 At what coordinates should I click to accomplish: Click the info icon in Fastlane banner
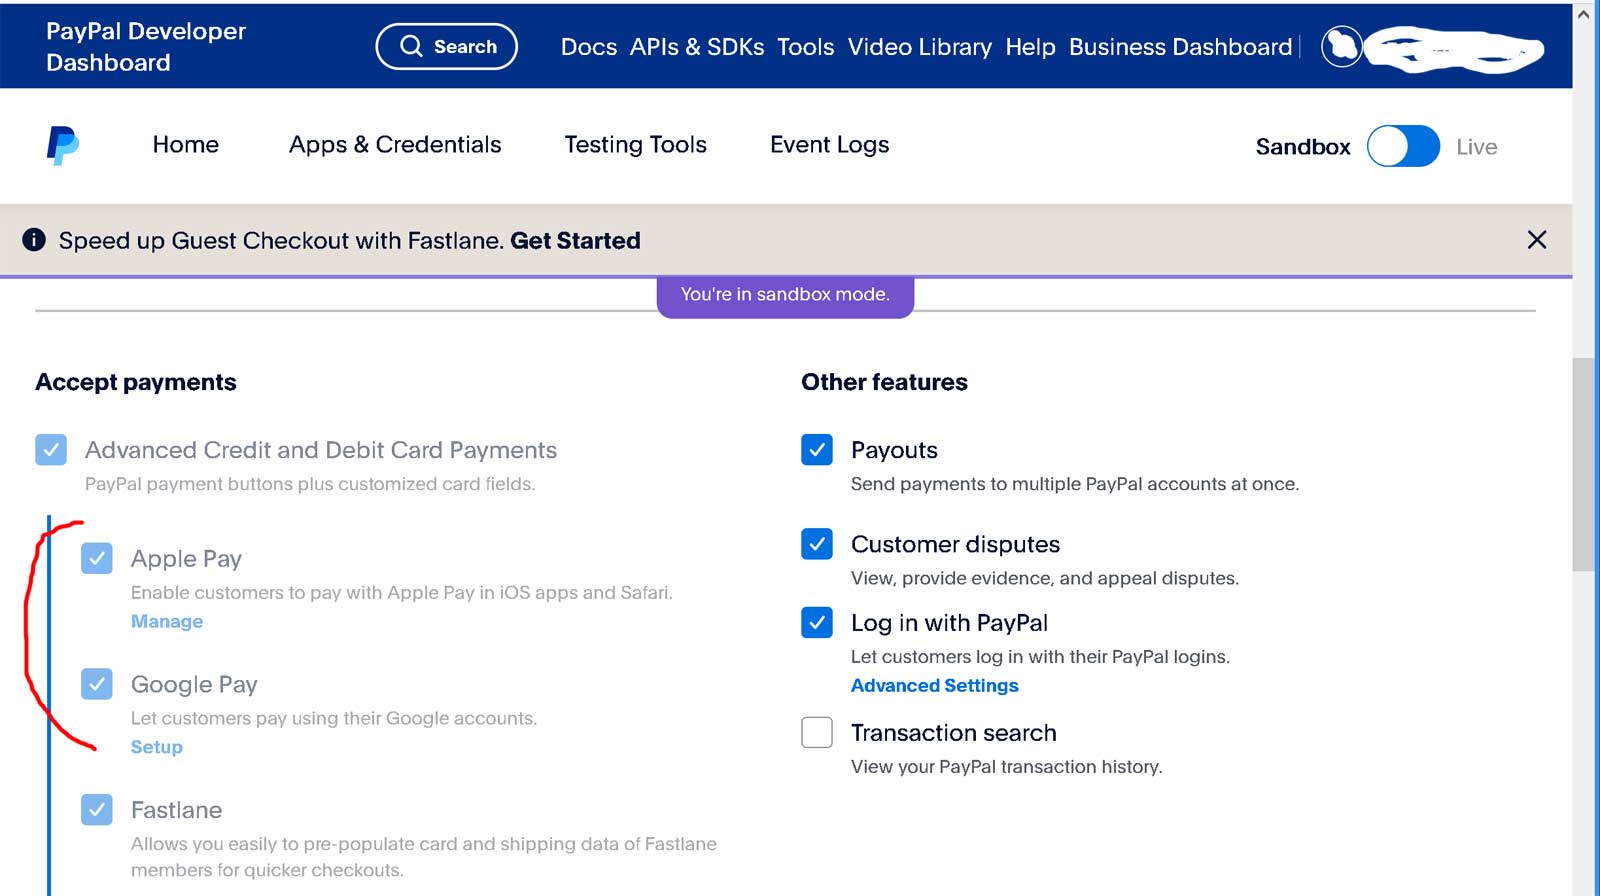(x=34, y=240)
